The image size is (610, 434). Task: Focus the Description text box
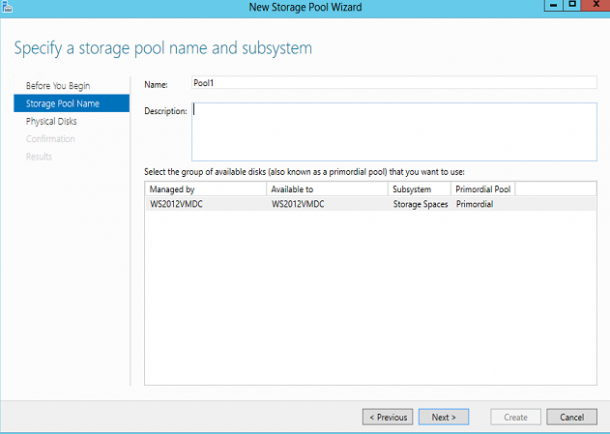point(394,131)
